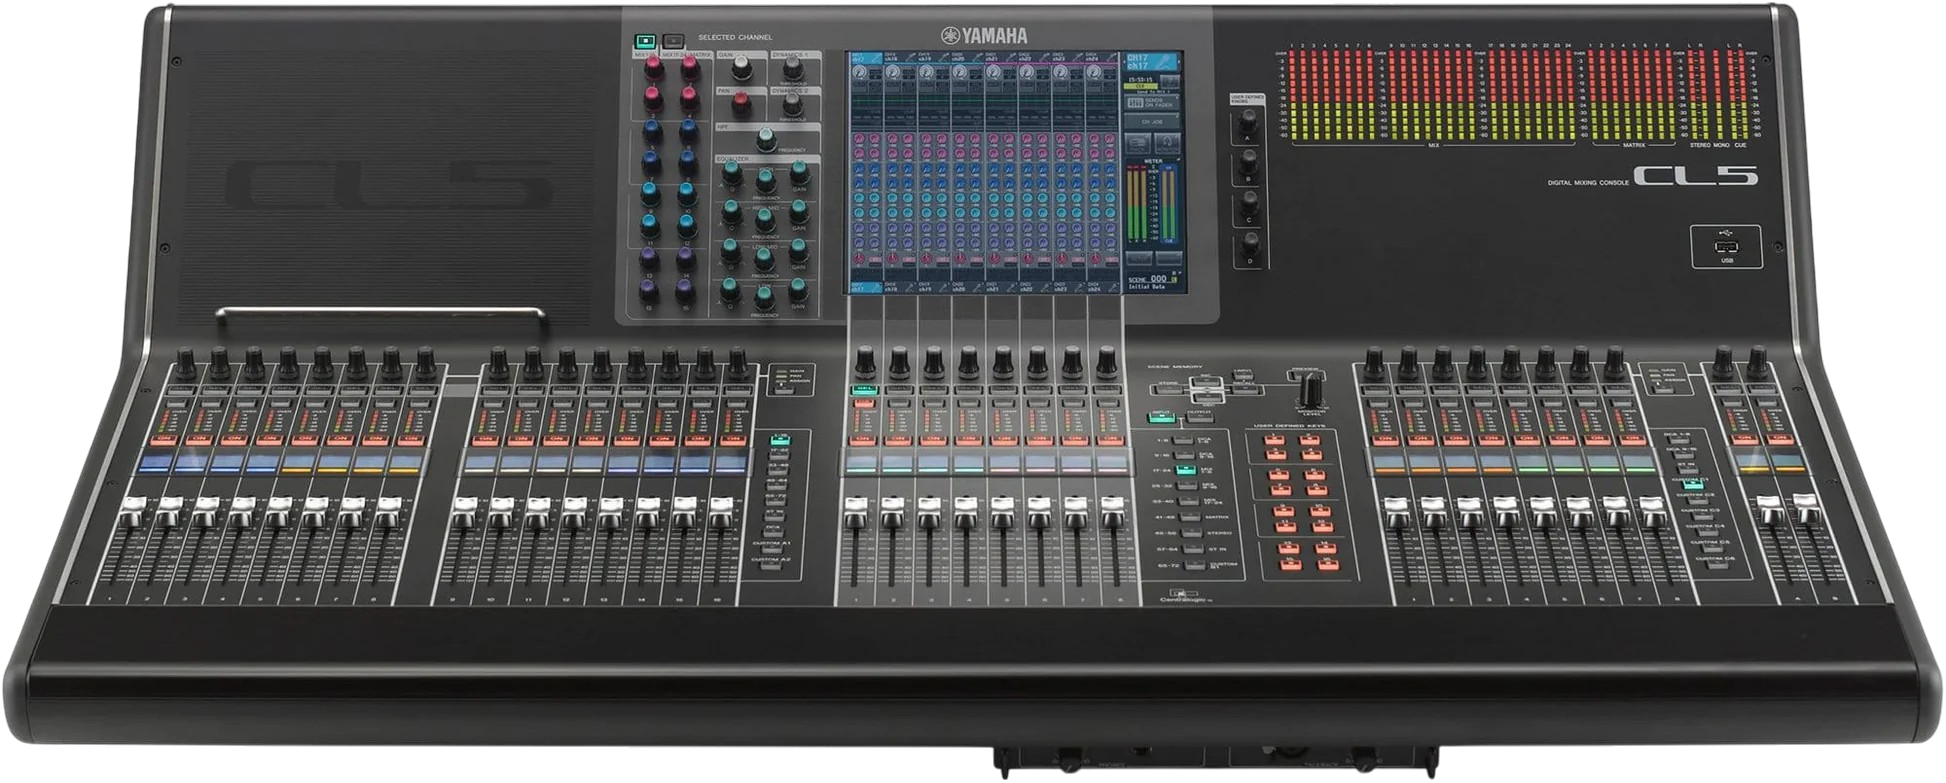Turn the pink mix send knob 4
The height and width of the screenshot is (783, 1946).
(689, 98)
